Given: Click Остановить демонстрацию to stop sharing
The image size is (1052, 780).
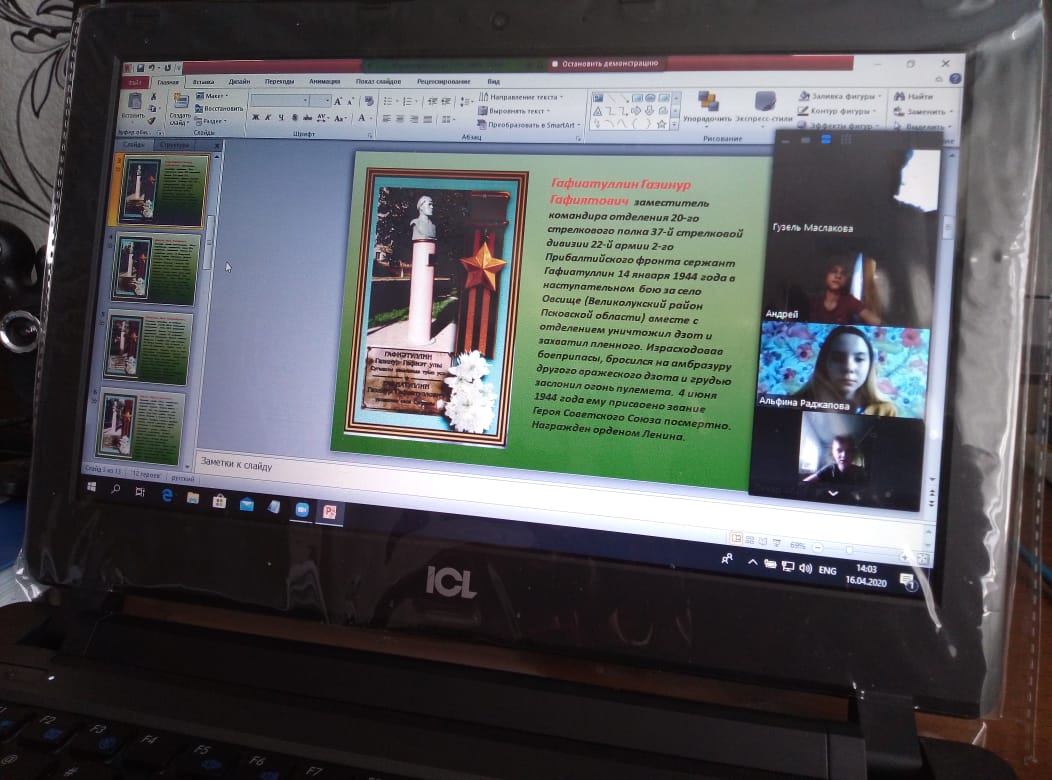Looking at the screenshot, I should pyautogui.click(x=605, y=63).
